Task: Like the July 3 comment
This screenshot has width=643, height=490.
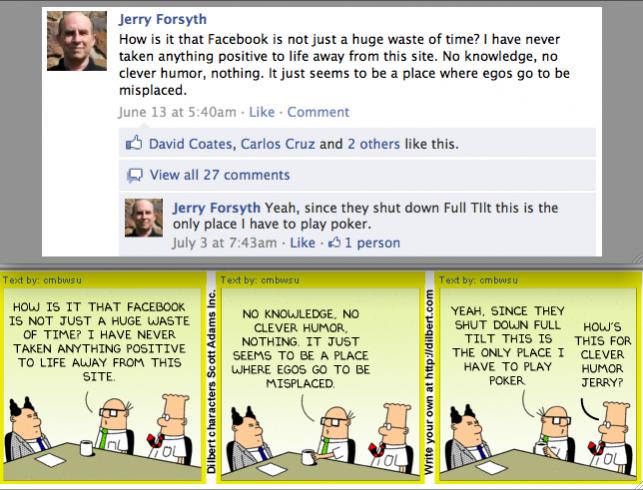Action: 302,243
